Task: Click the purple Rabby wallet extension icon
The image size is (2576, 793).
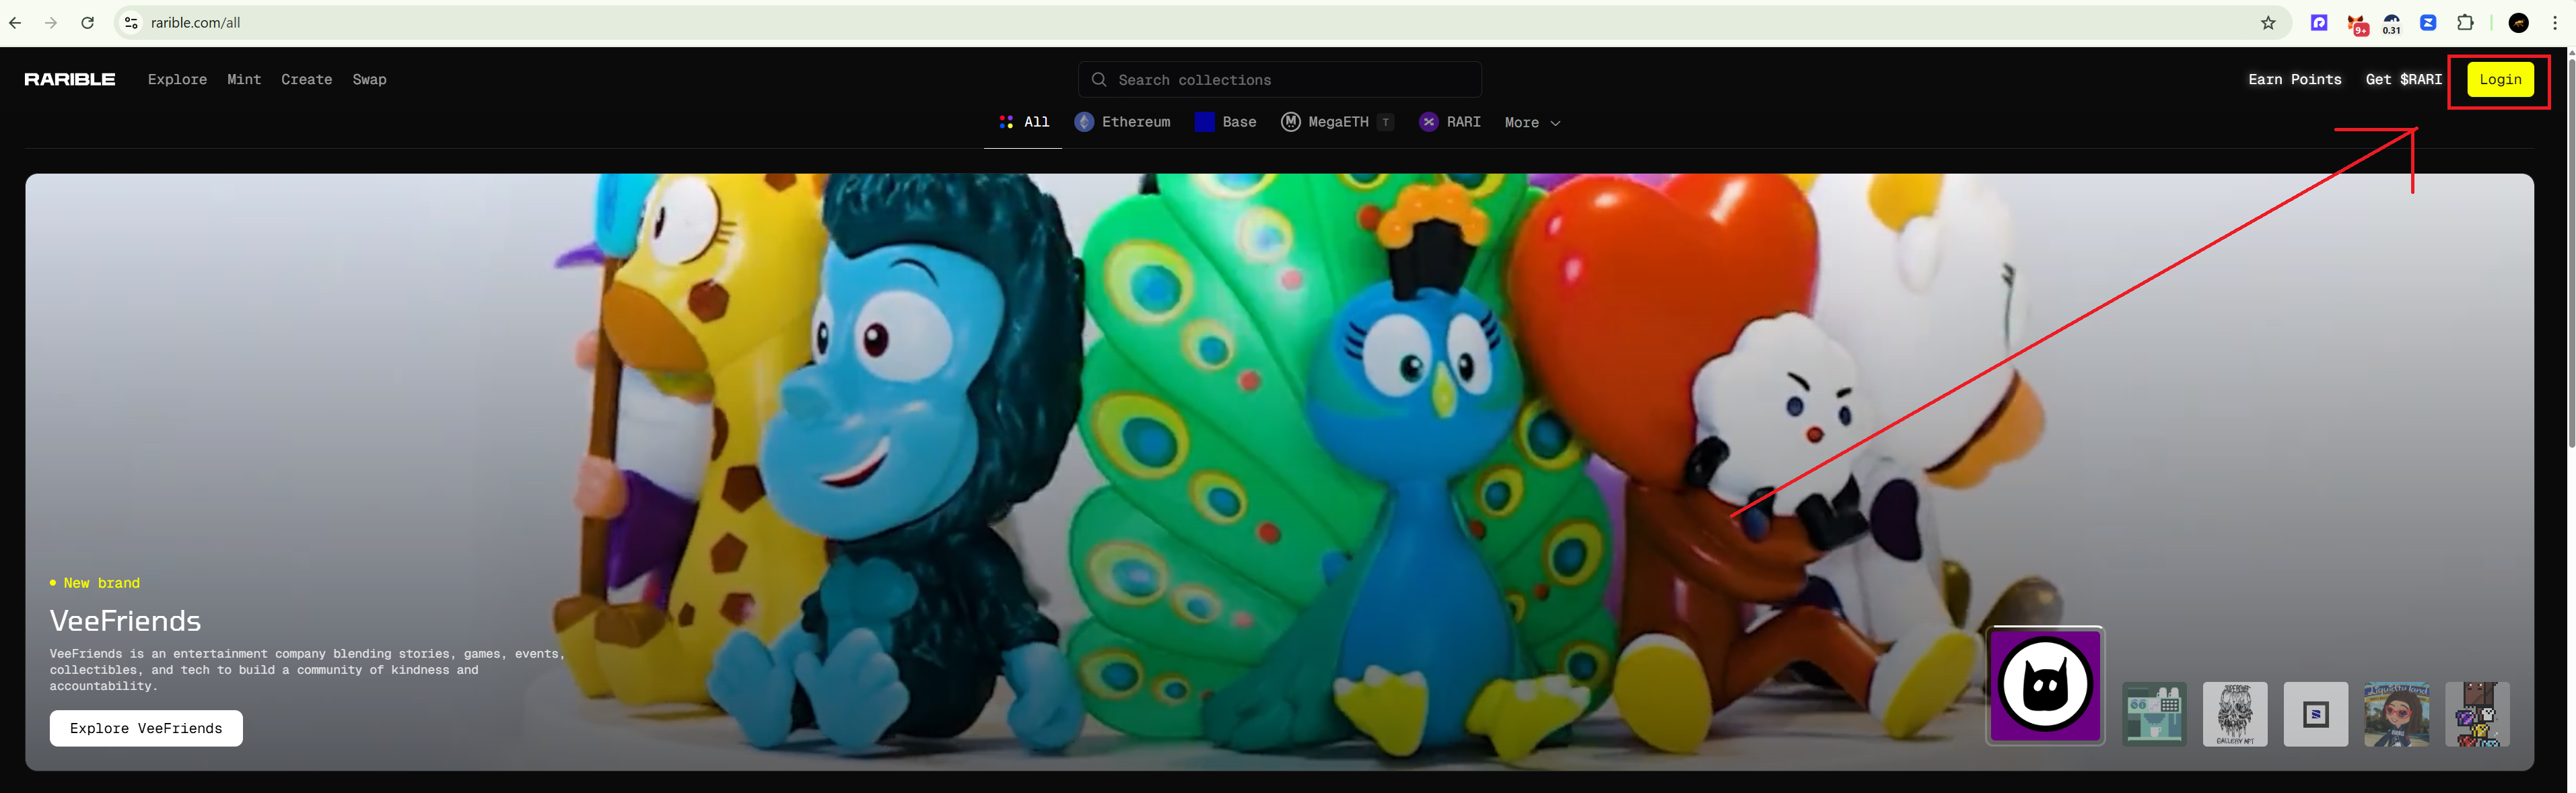Action: pyautogui.click(x=2319, y=23)
